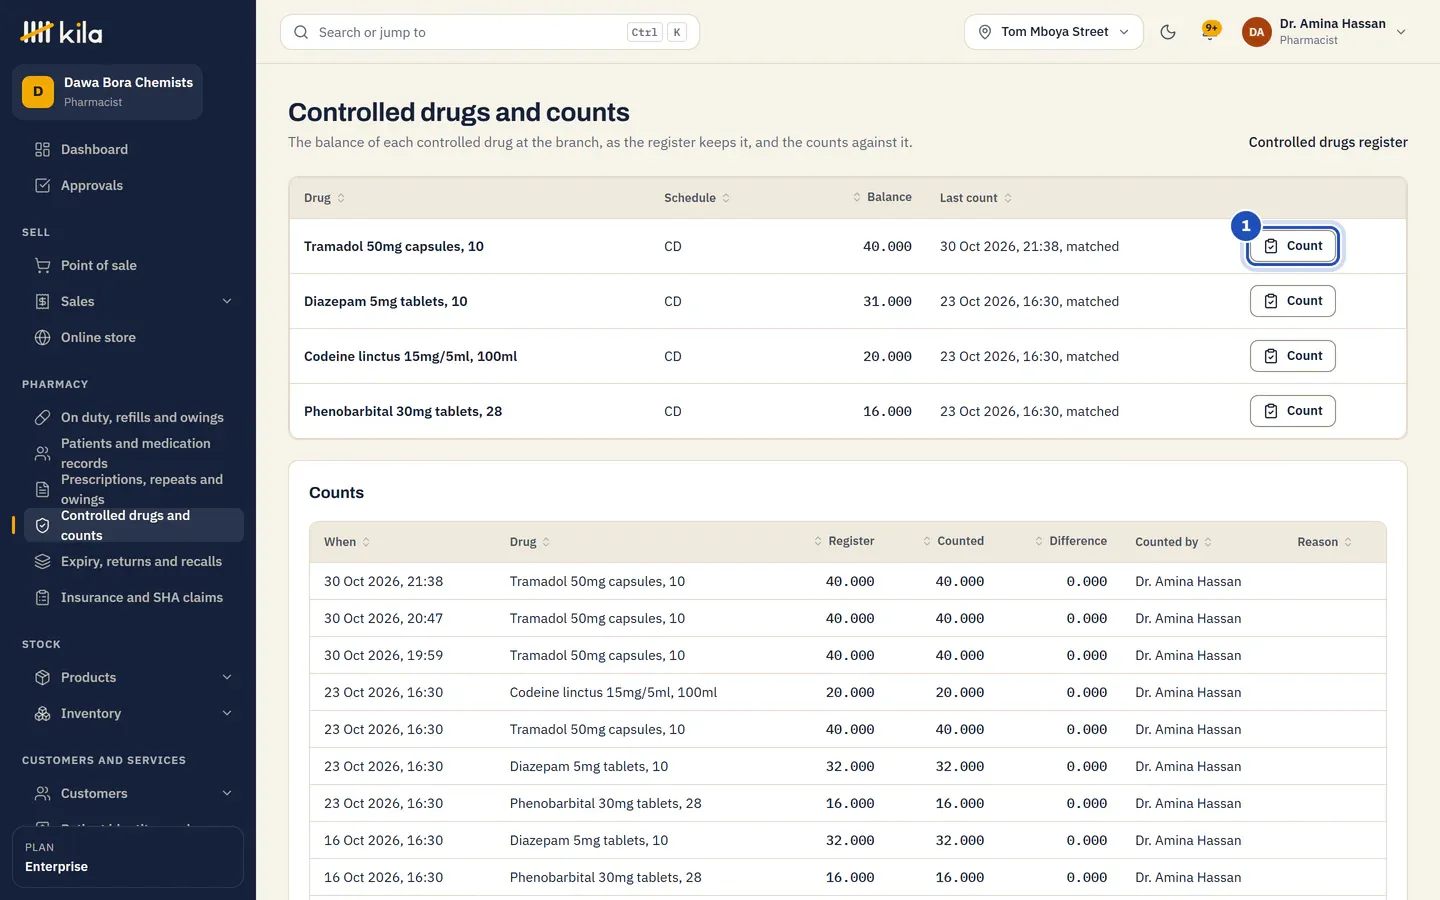1440x900 pixels.
Task: Click the Prescriptions, repeats and owings icon
Action: tap(42, 489)
